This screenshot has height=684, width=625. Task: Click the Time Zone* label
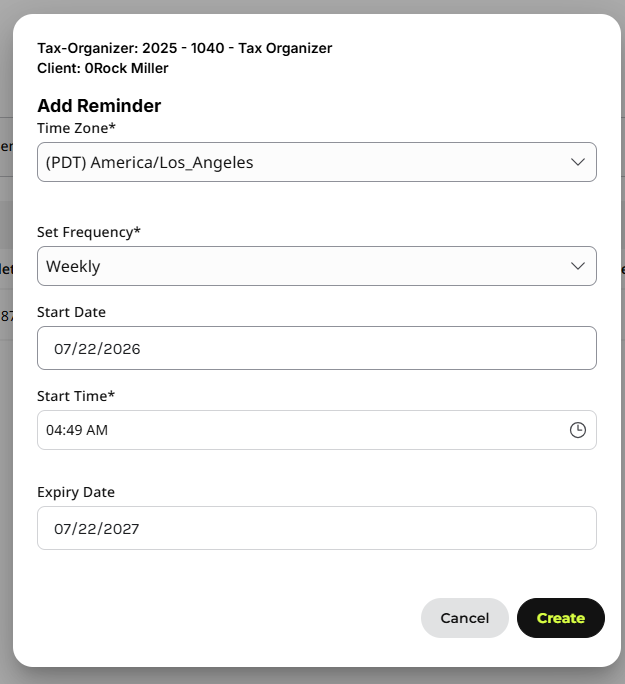pyautogui.click(x=76, y=128)
